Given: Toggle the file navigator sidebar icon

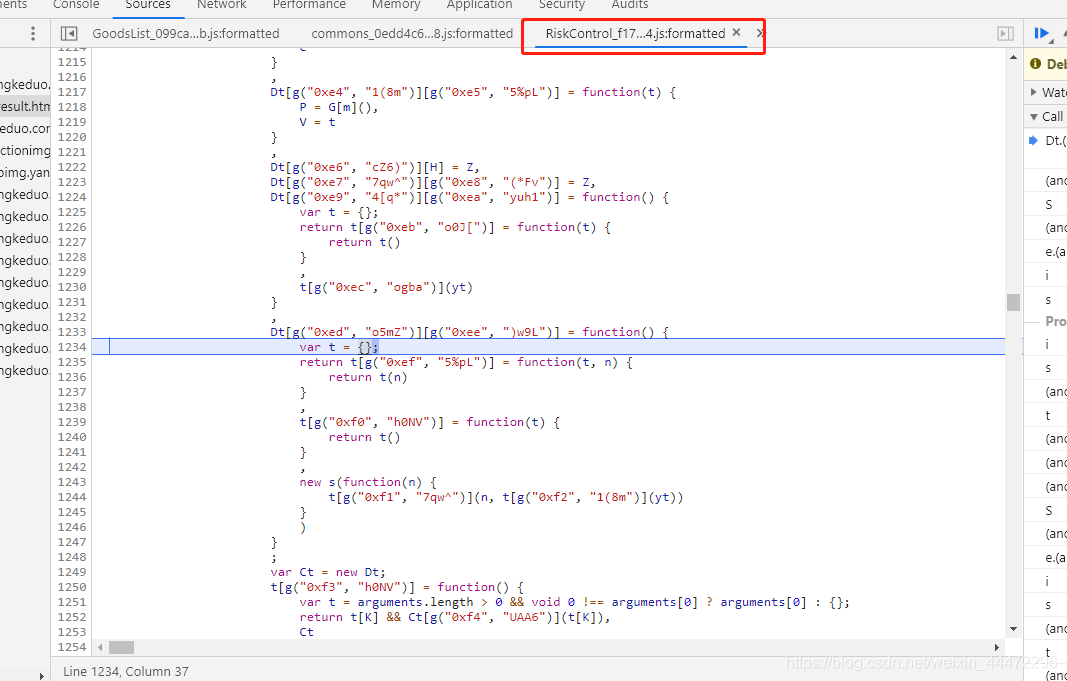Looking at the screenshot, I should [69, 33].
